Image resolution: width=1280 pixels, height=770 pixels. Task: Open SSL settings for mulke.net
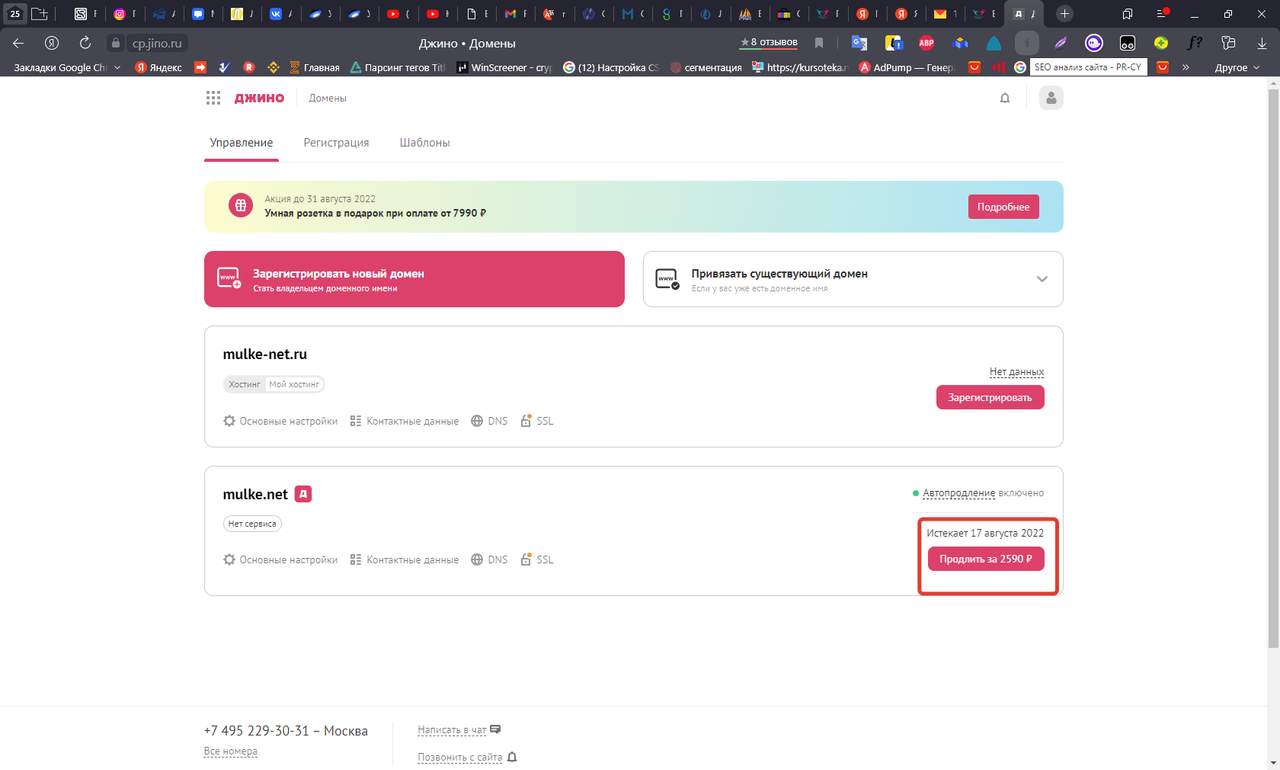pos(537,560)
